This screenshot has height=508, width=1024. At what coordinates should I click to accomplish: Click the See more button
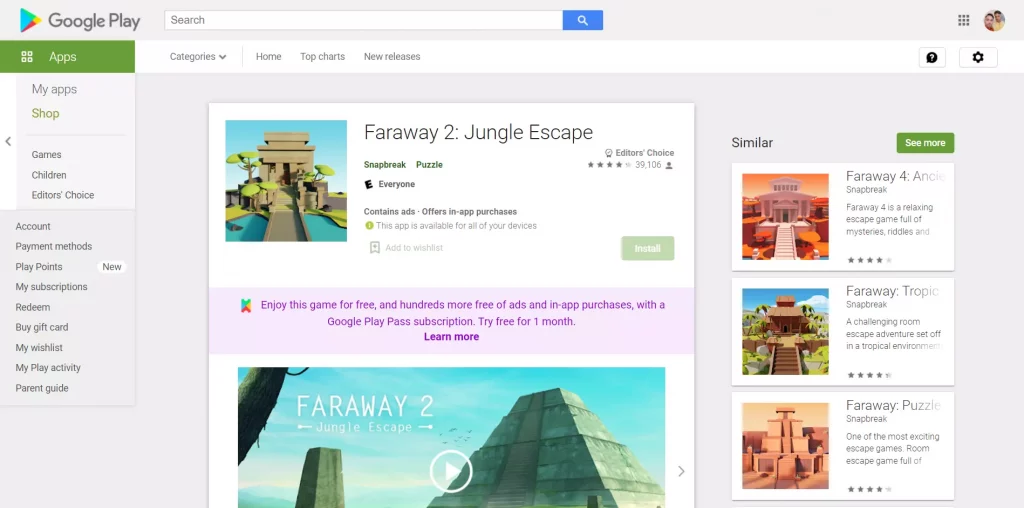925,143
